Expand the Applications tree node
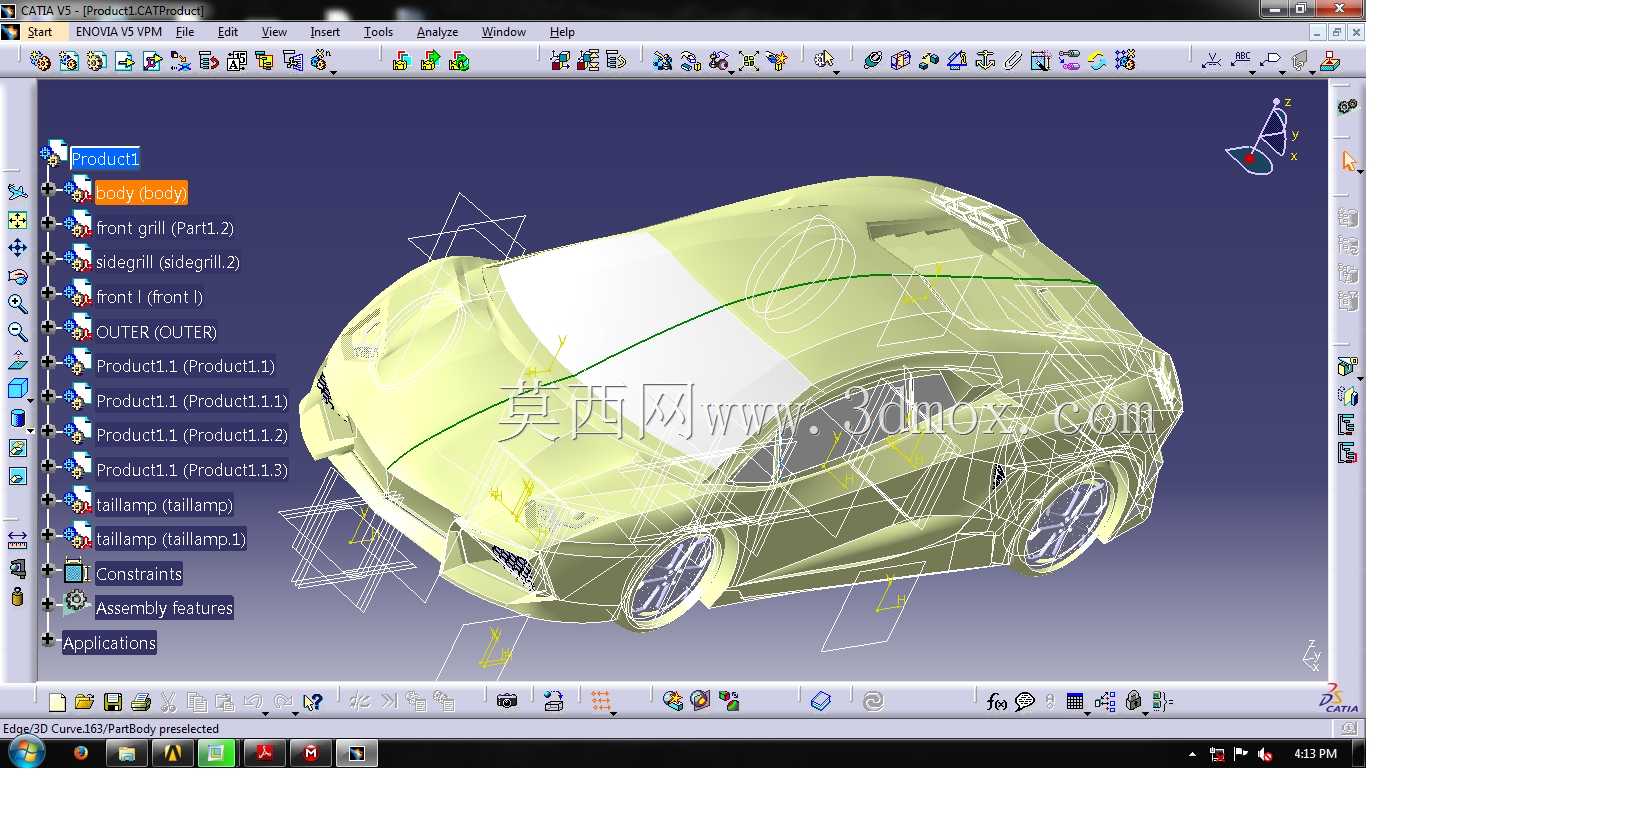The width and height of the screenshot is (1652, 826). coord(47,638)
